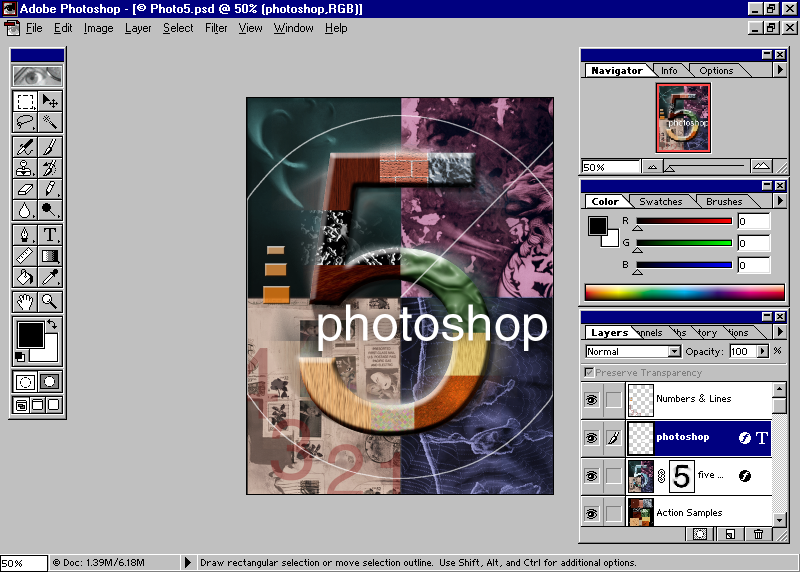Click the trash icon in Layers palette

click(759, 534)
